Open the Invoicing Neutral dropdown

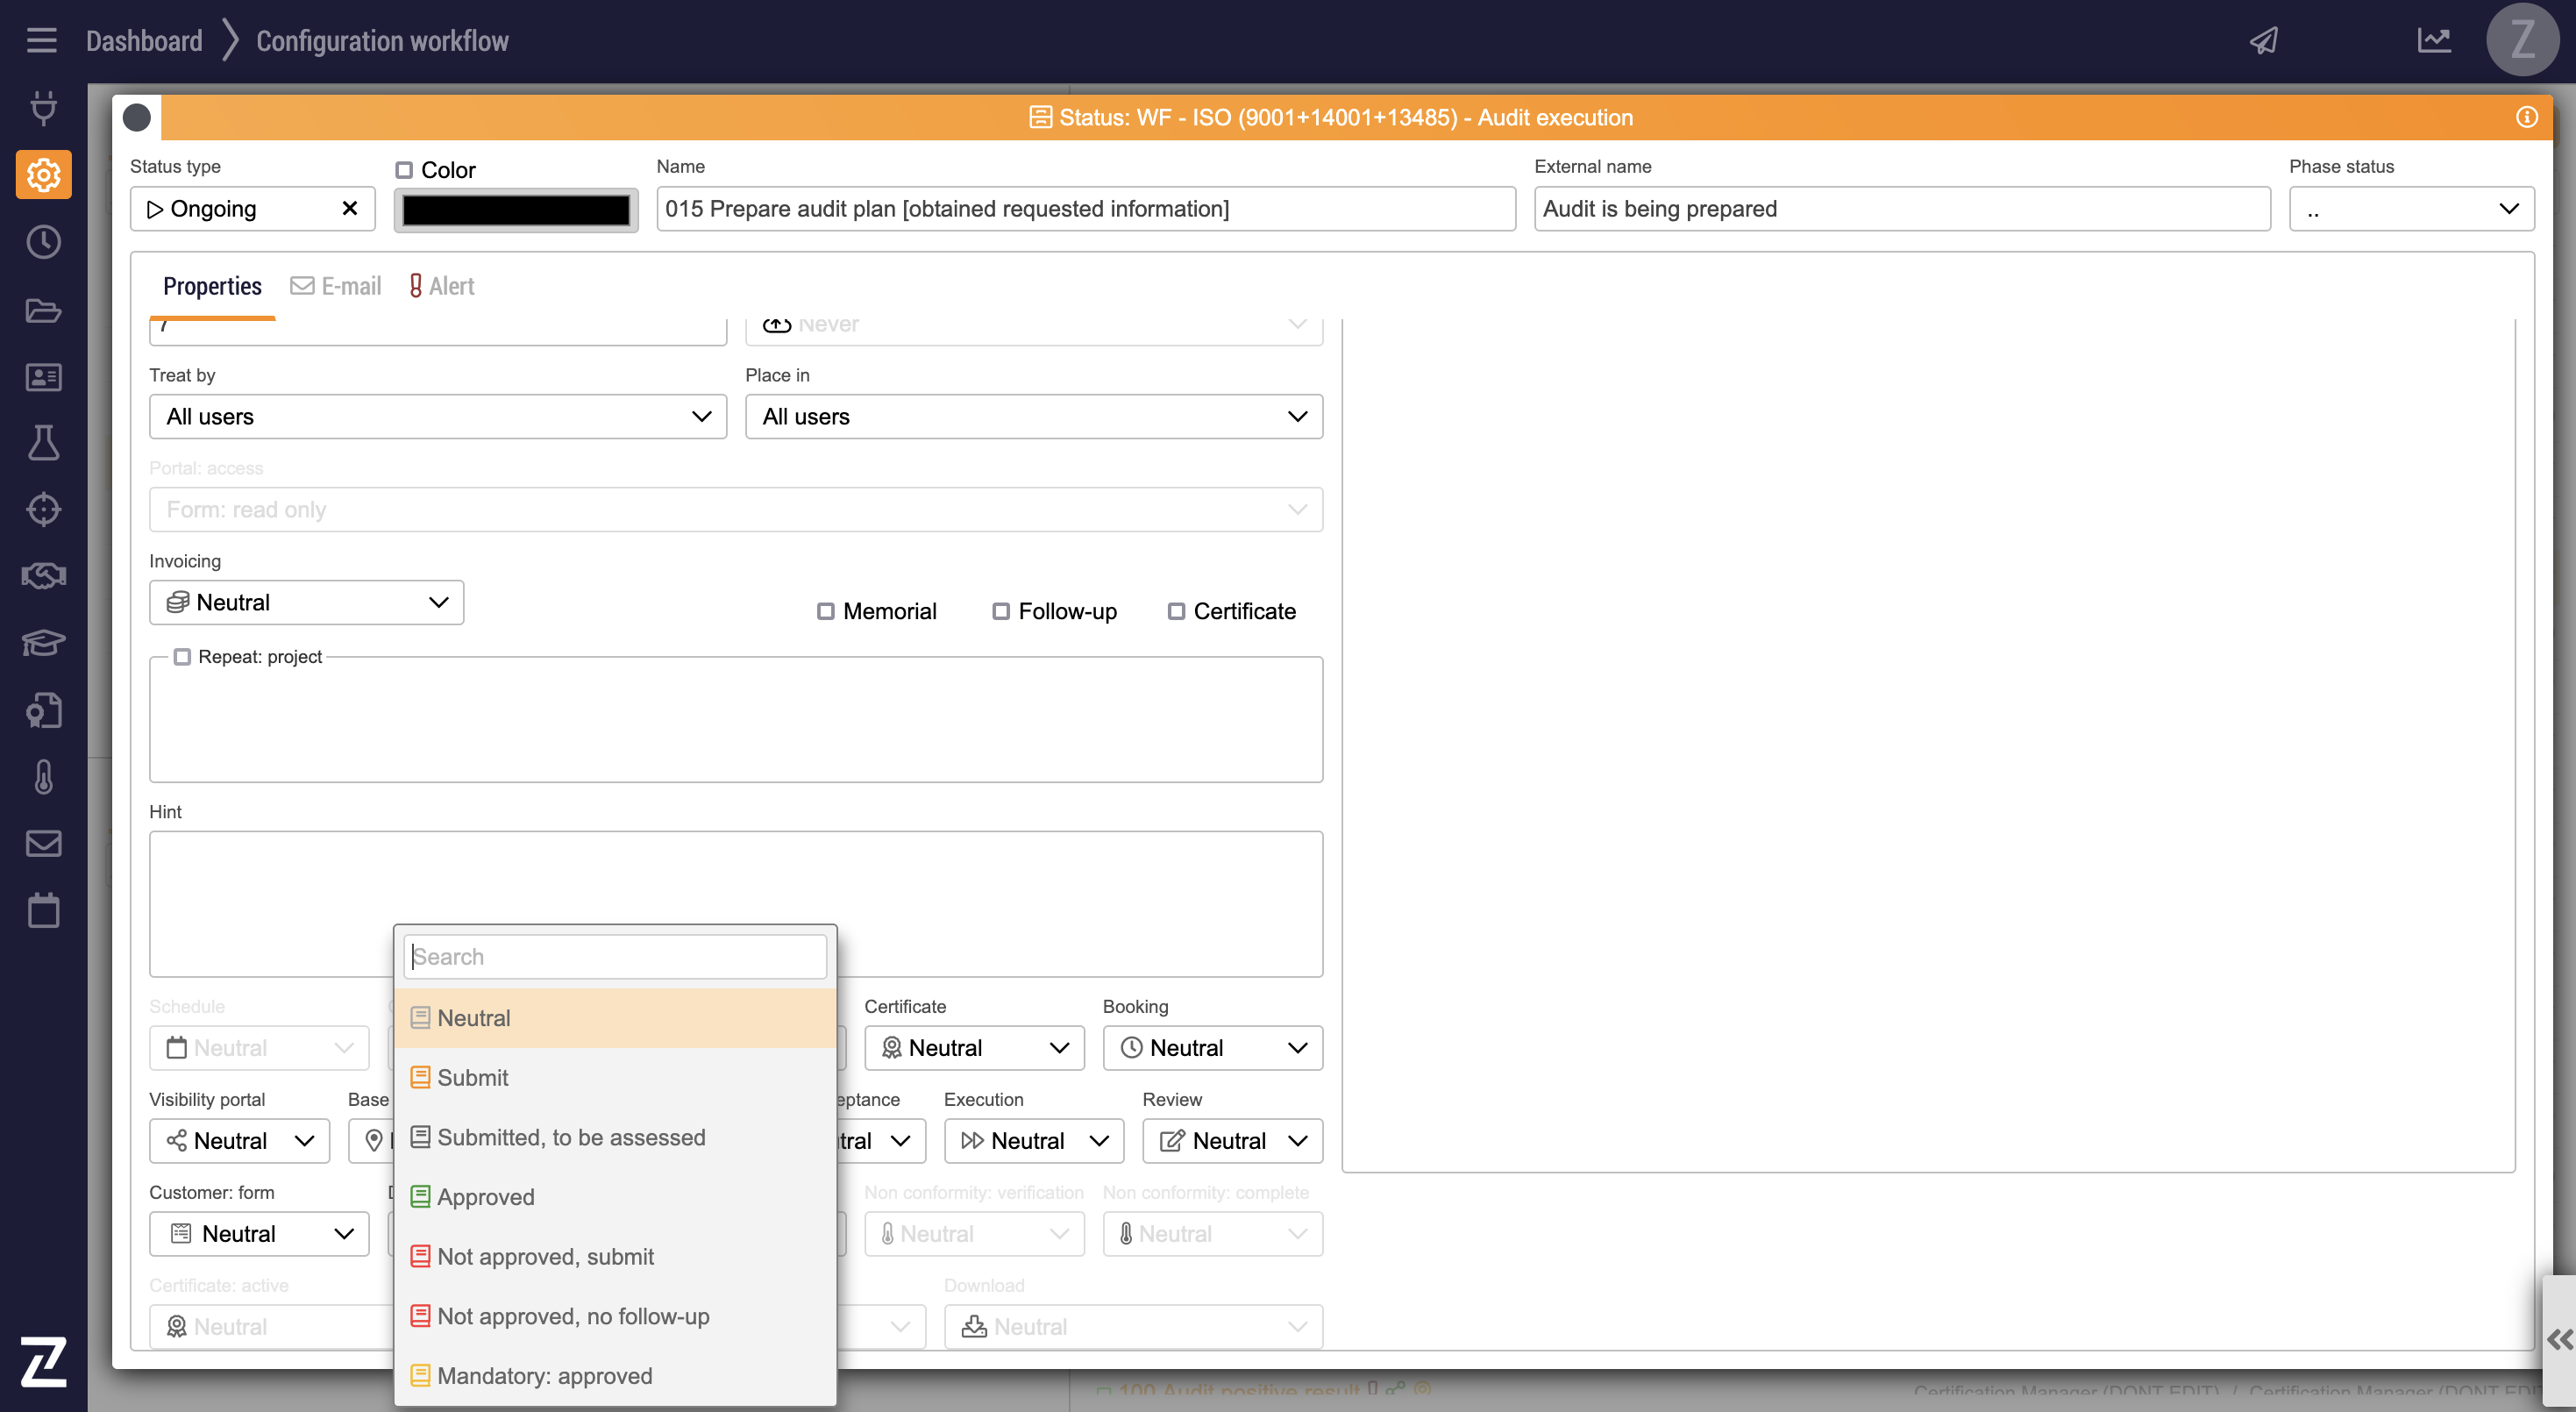click(306, 602)
